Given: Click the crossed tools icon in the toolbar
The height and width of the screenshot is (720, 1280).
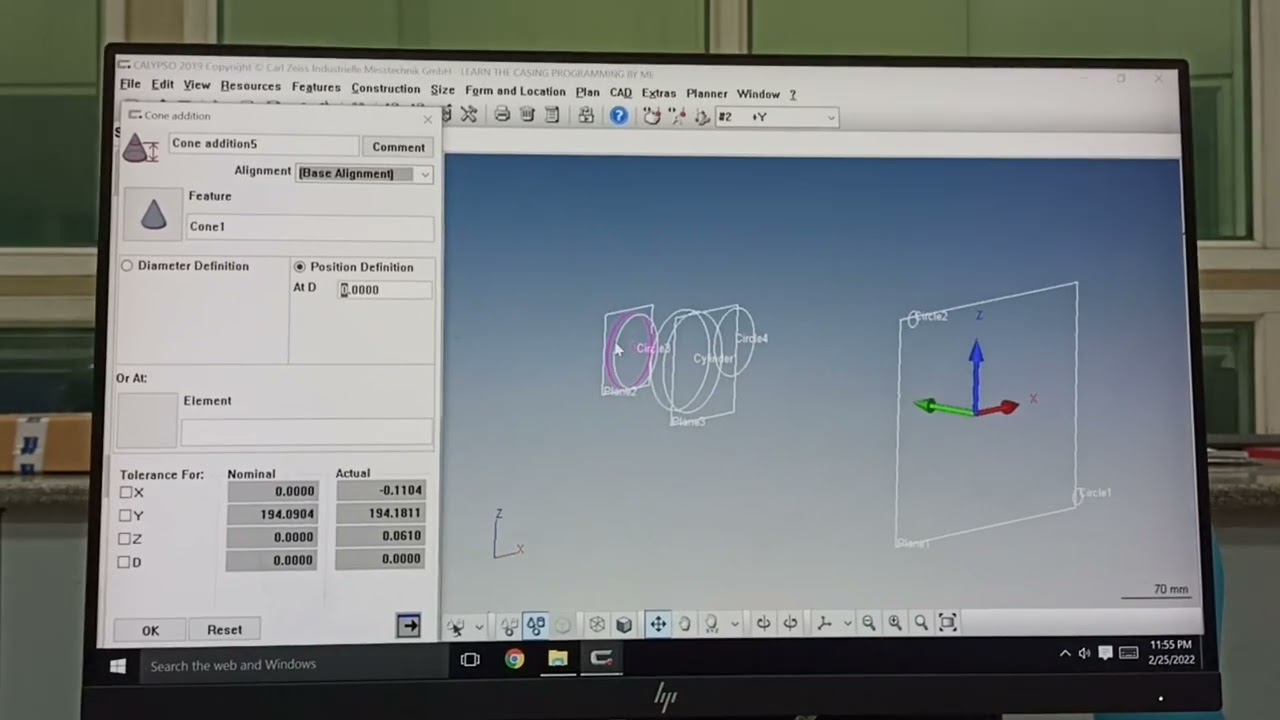Looking at the screenshot, I should coord(469,115).
